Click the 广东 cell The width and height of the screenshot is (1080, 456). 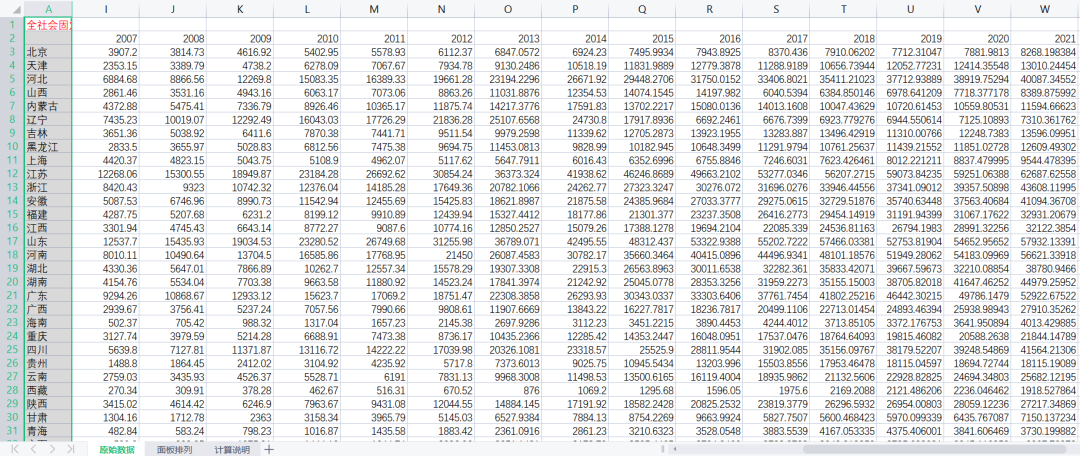[48, 295]
